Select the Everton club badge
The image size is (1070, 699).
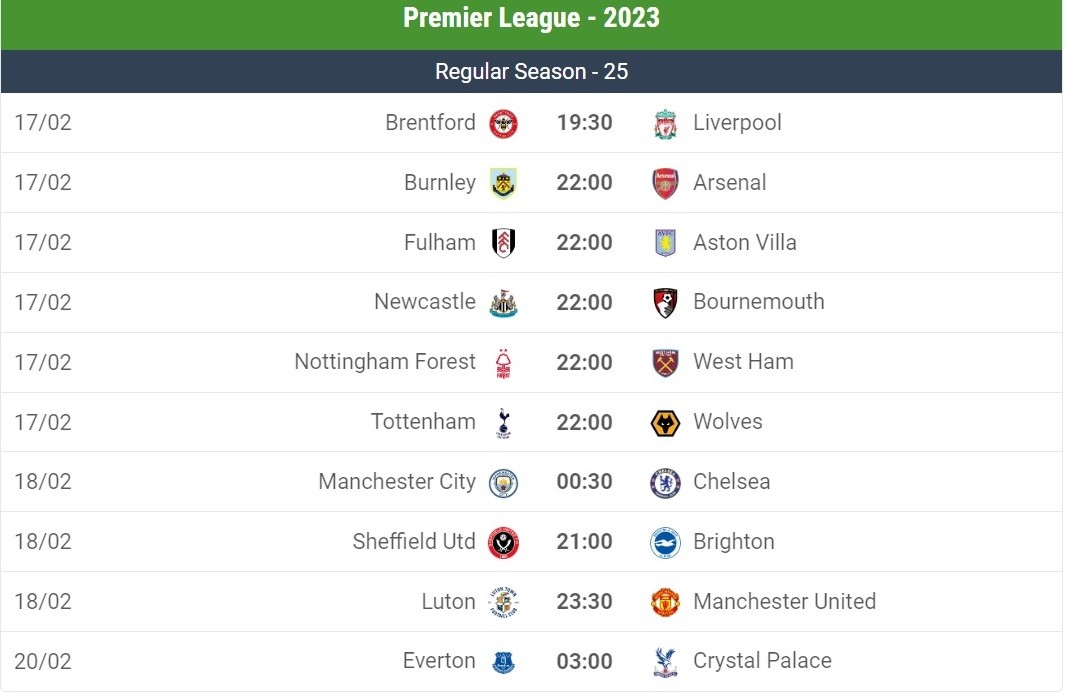click(503, 662)
